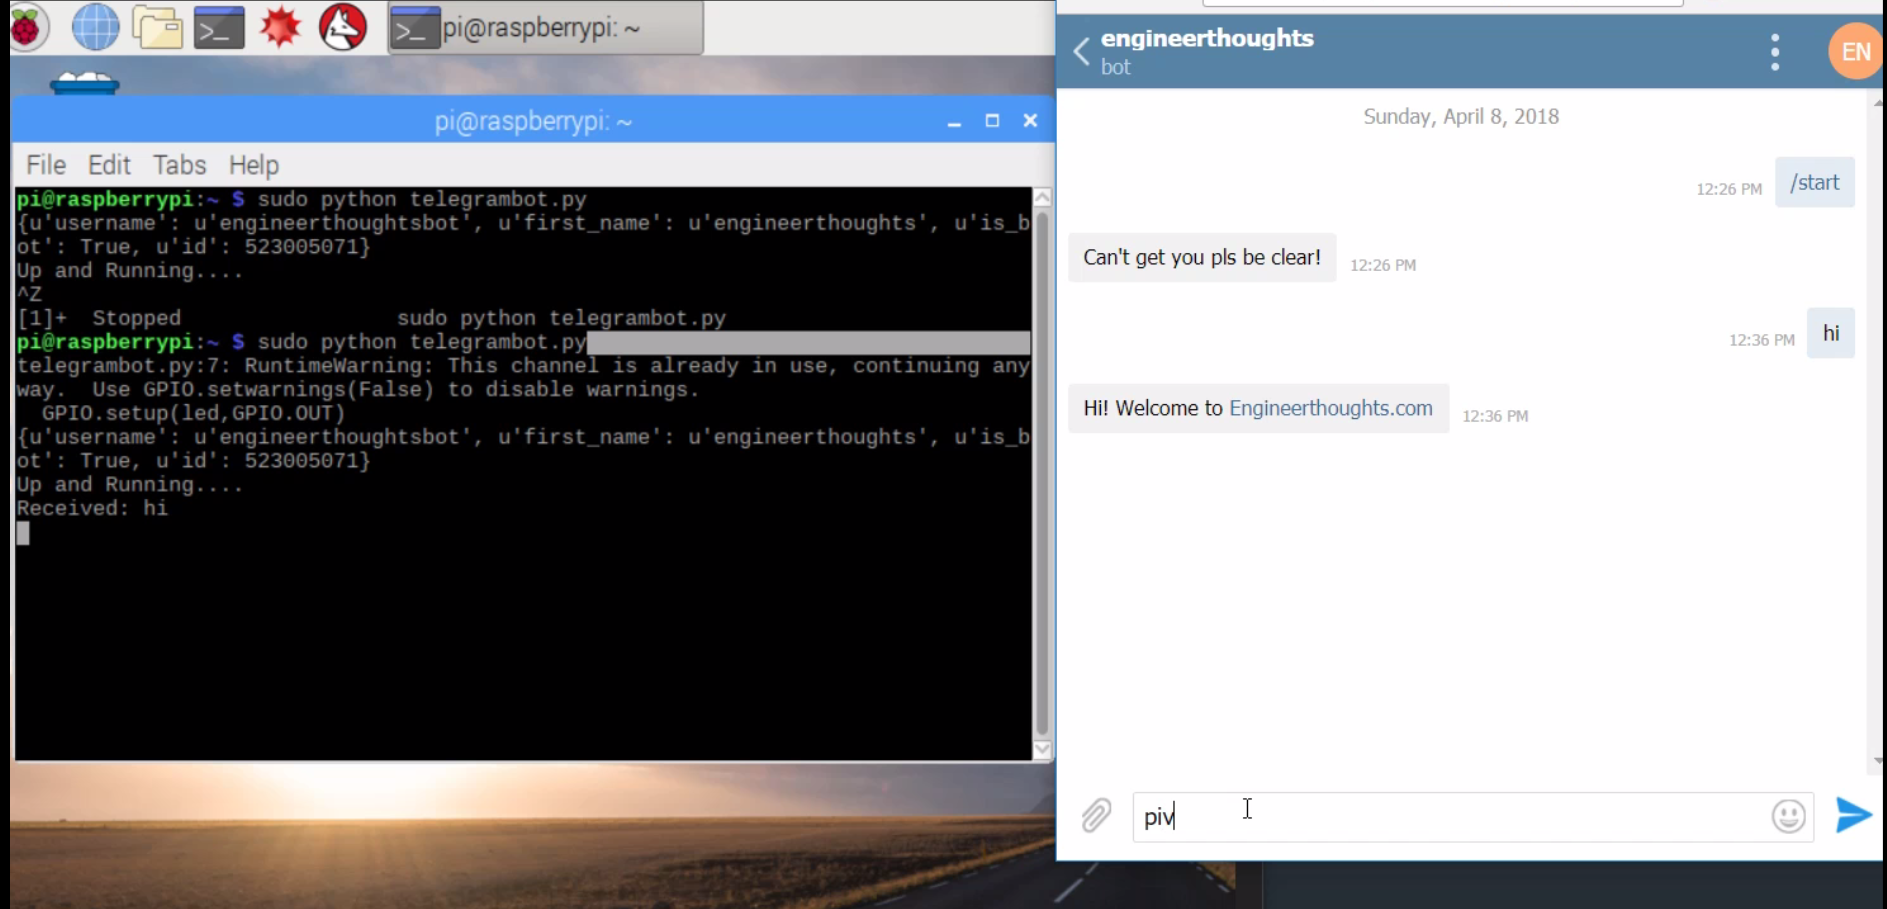Click the 'Sunday, April 8, 2018' date label
Screen dimensions: 1887x909
[x=1461, y=117]
